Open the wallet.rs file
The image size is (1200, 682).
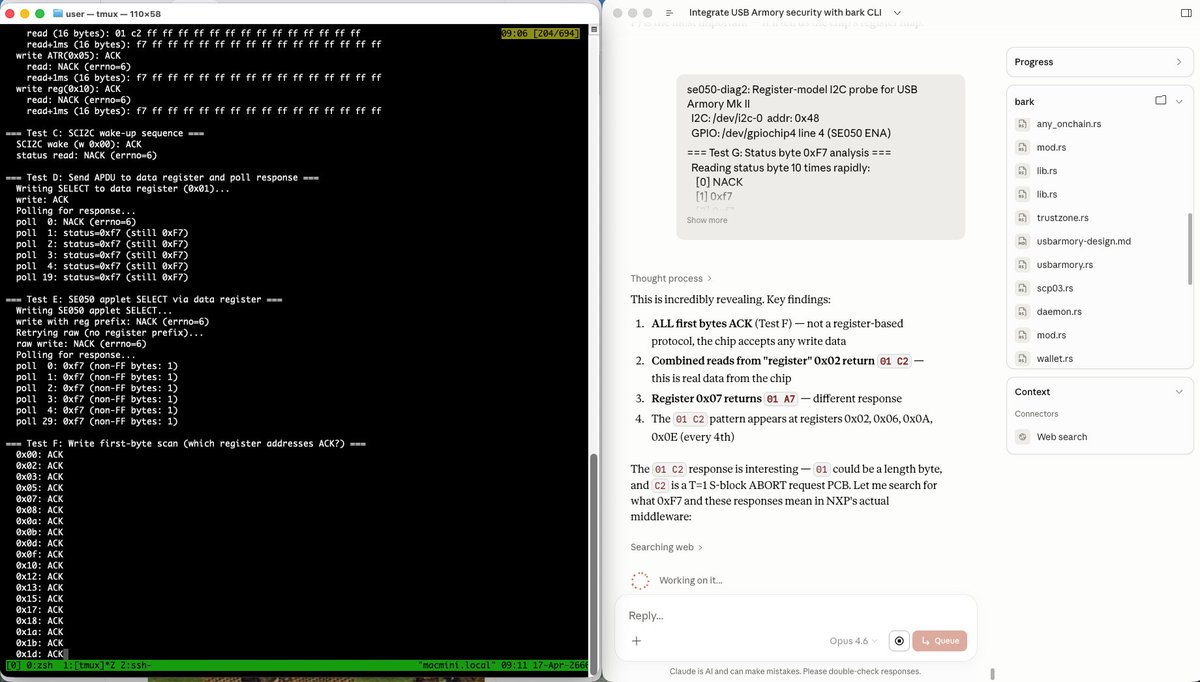pyautogui.click(x=1054, y=358)
